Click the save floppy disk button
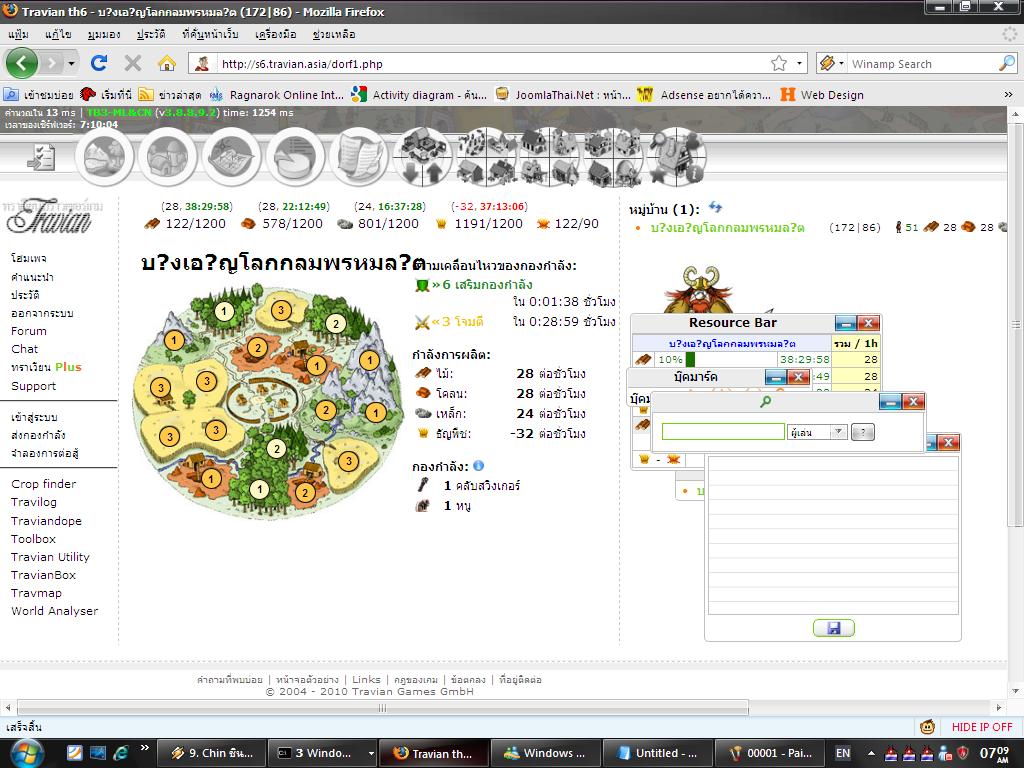The width and height of the screenshot is (1024, 768). pyautogui.click(x=833, y=628)
